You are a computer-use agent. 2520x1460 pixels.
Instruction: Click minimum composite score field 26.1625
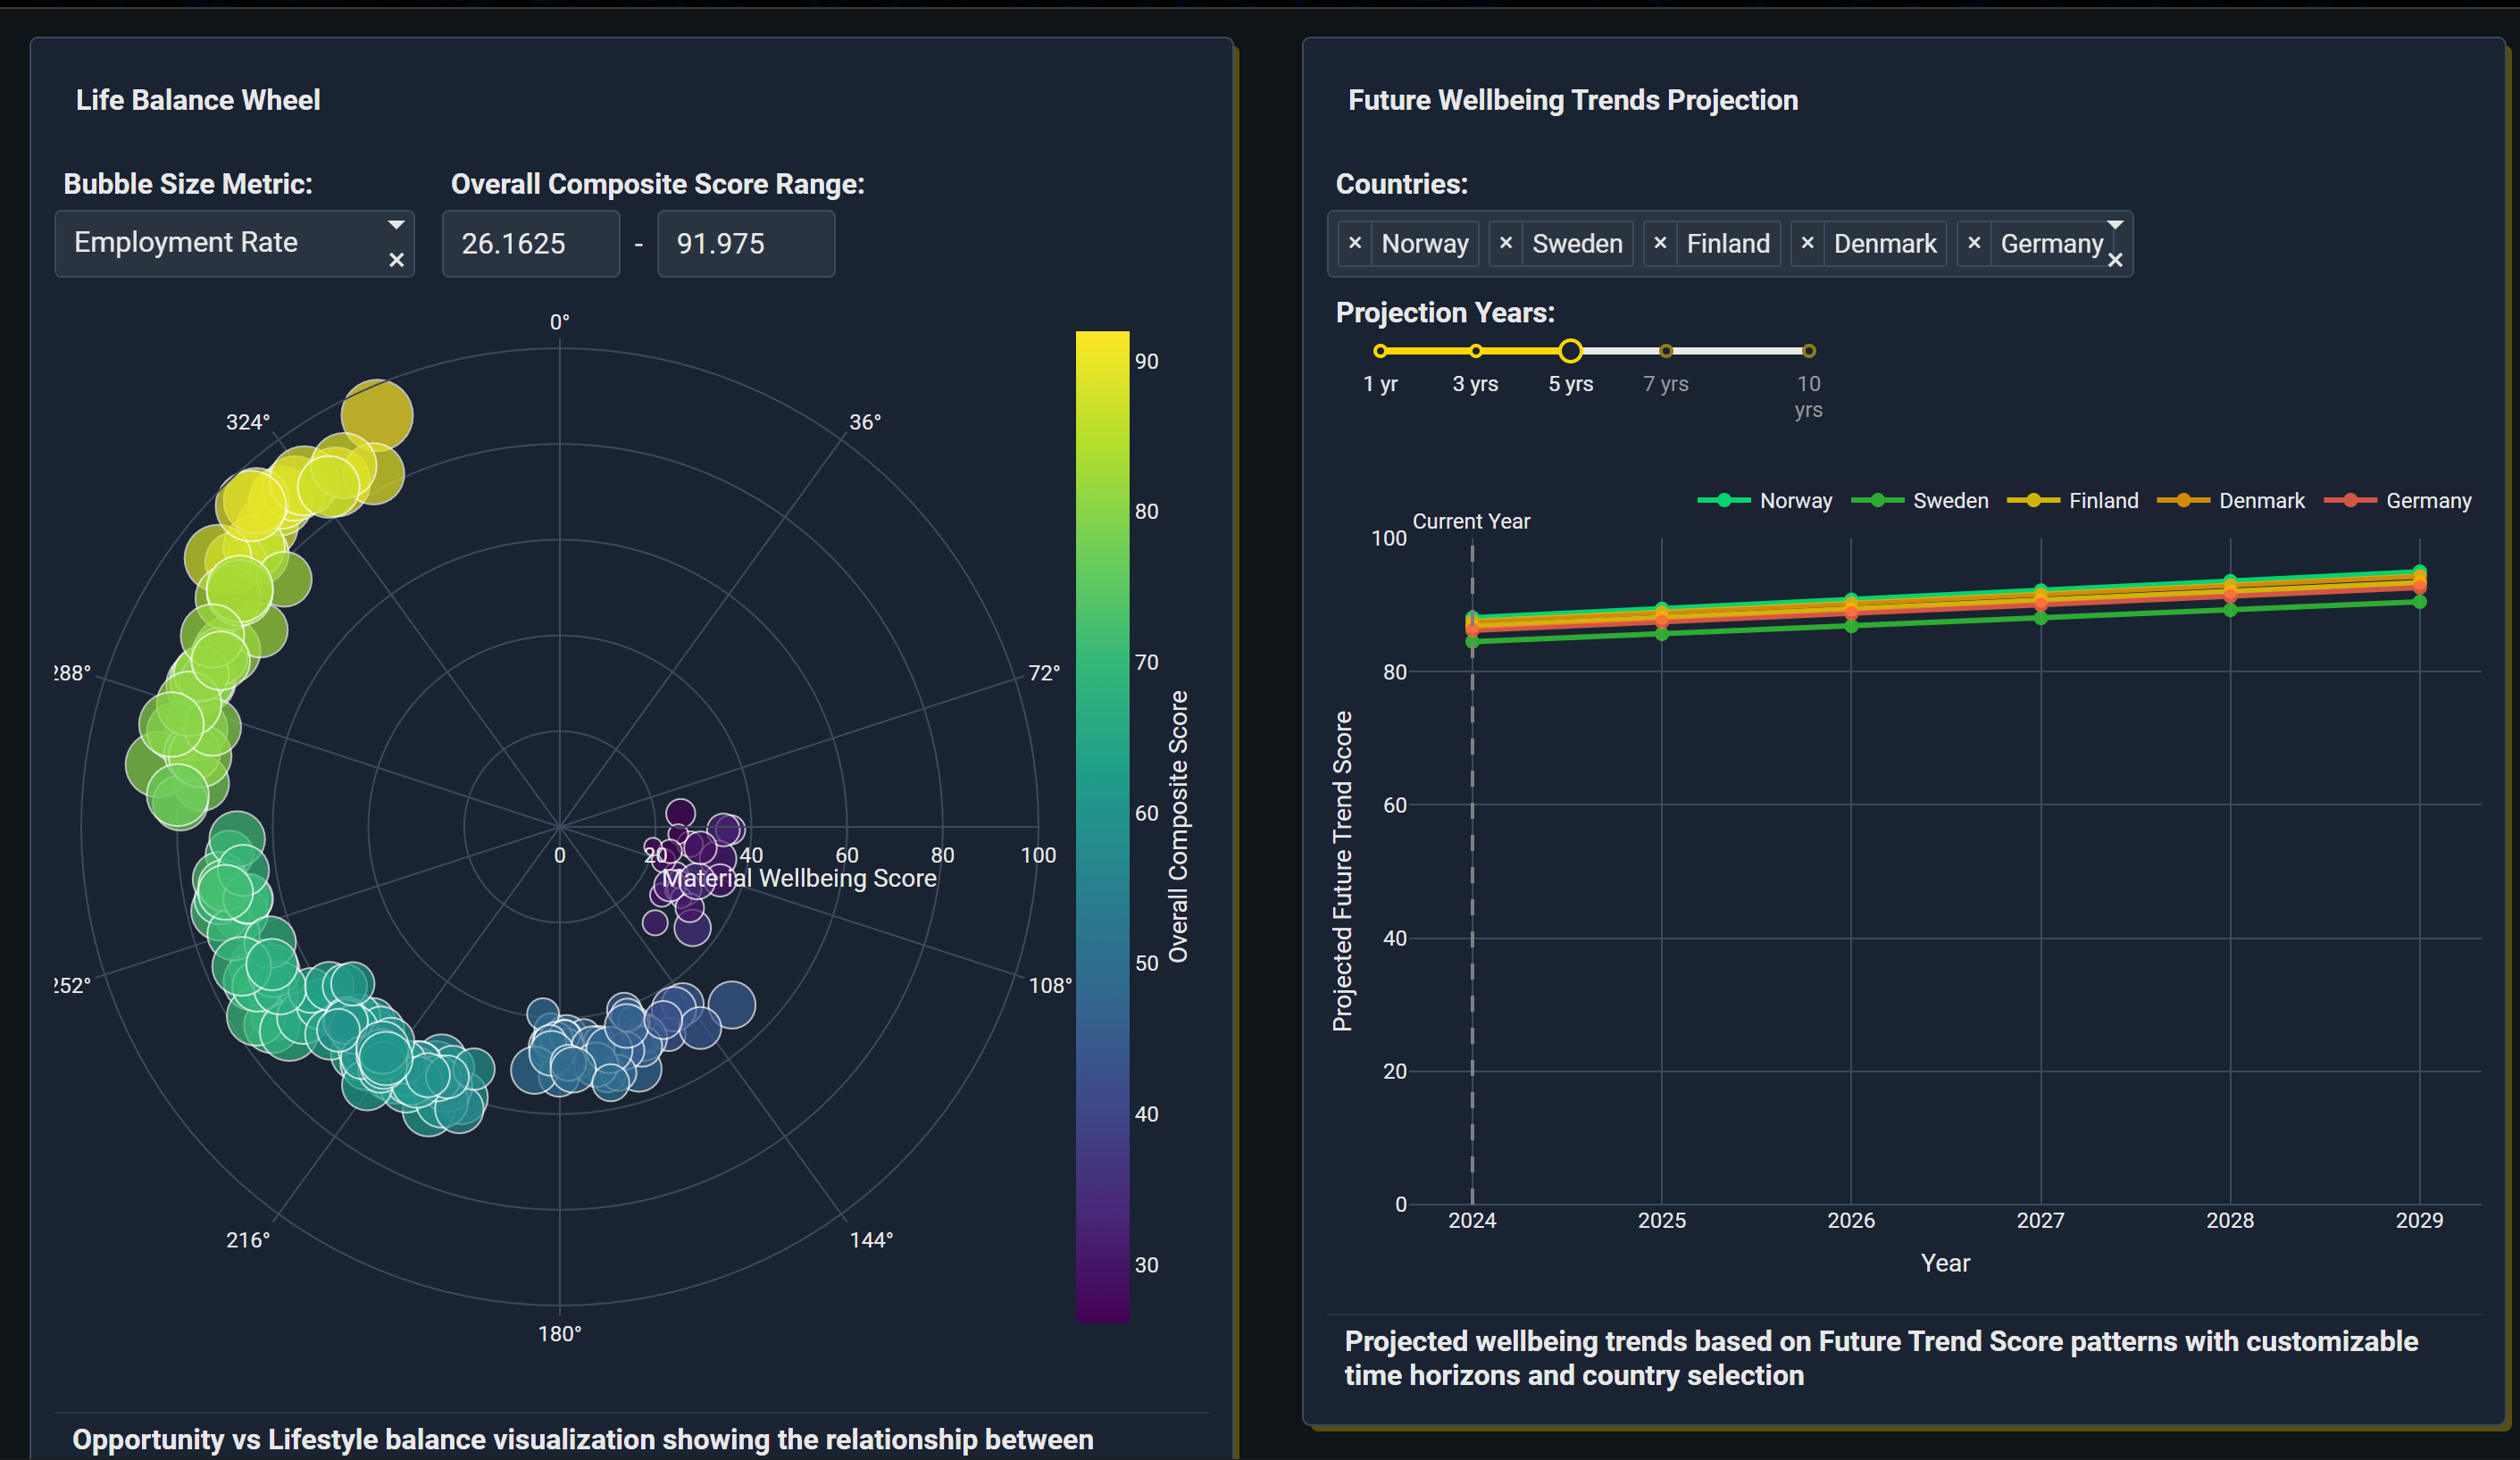point(530,243)
